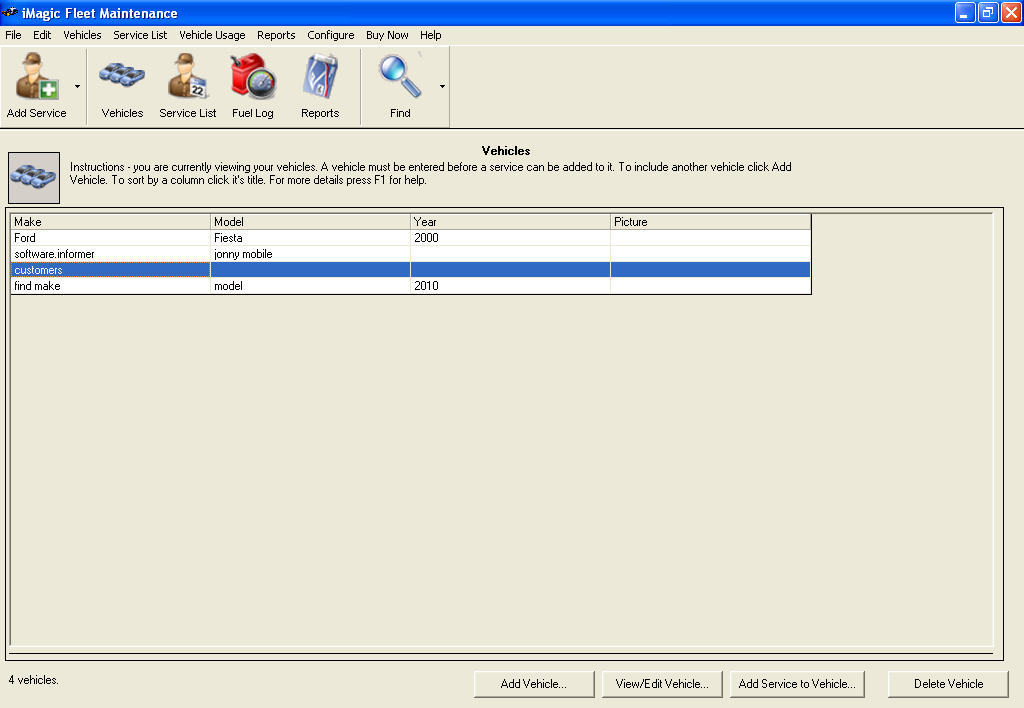Select the find make row
The height and width of the screenshot is (708, 1024).
pyautogui.click(x=411, y=286)
